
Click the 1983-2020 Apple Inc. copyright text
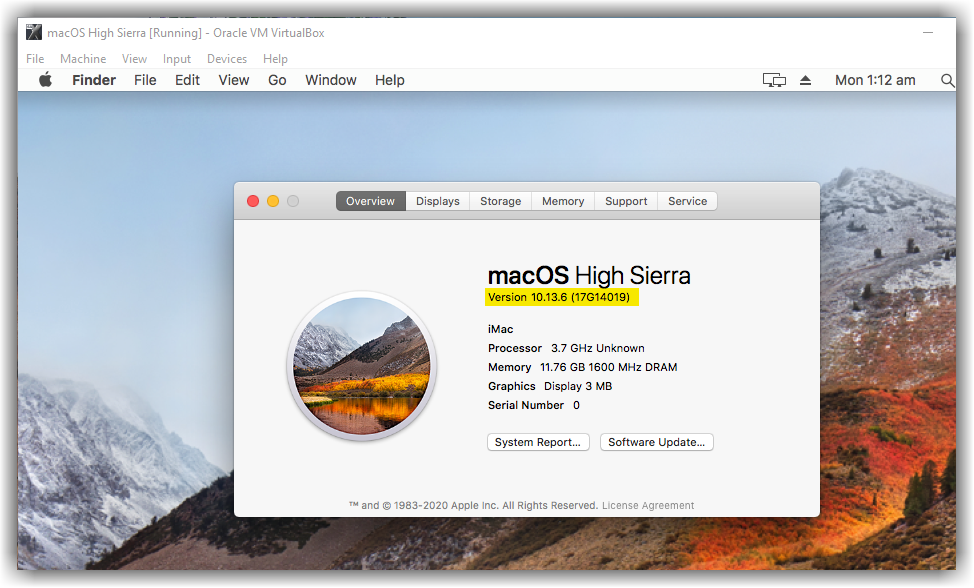pos(474,505)
